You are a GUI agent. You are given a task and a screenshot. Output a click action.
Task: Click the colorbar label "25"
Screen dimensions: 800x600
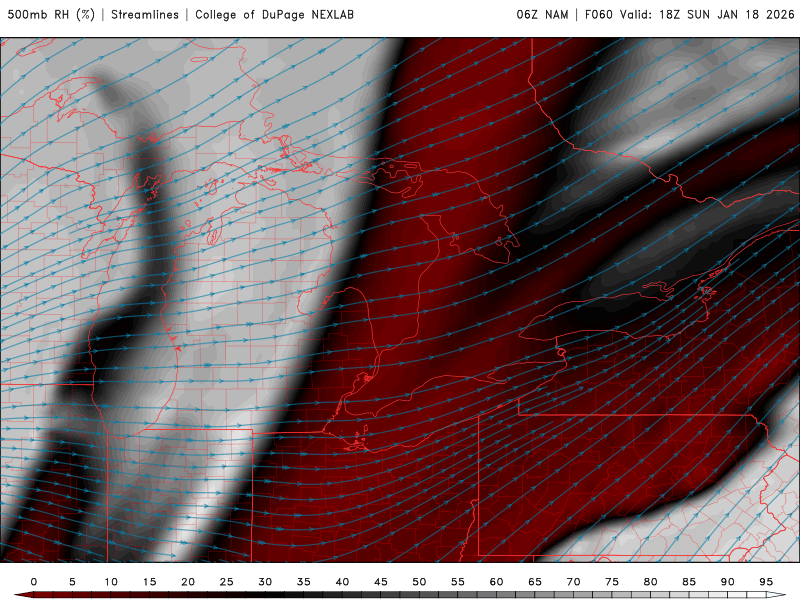pyautogui.click(x=227, y=582)
